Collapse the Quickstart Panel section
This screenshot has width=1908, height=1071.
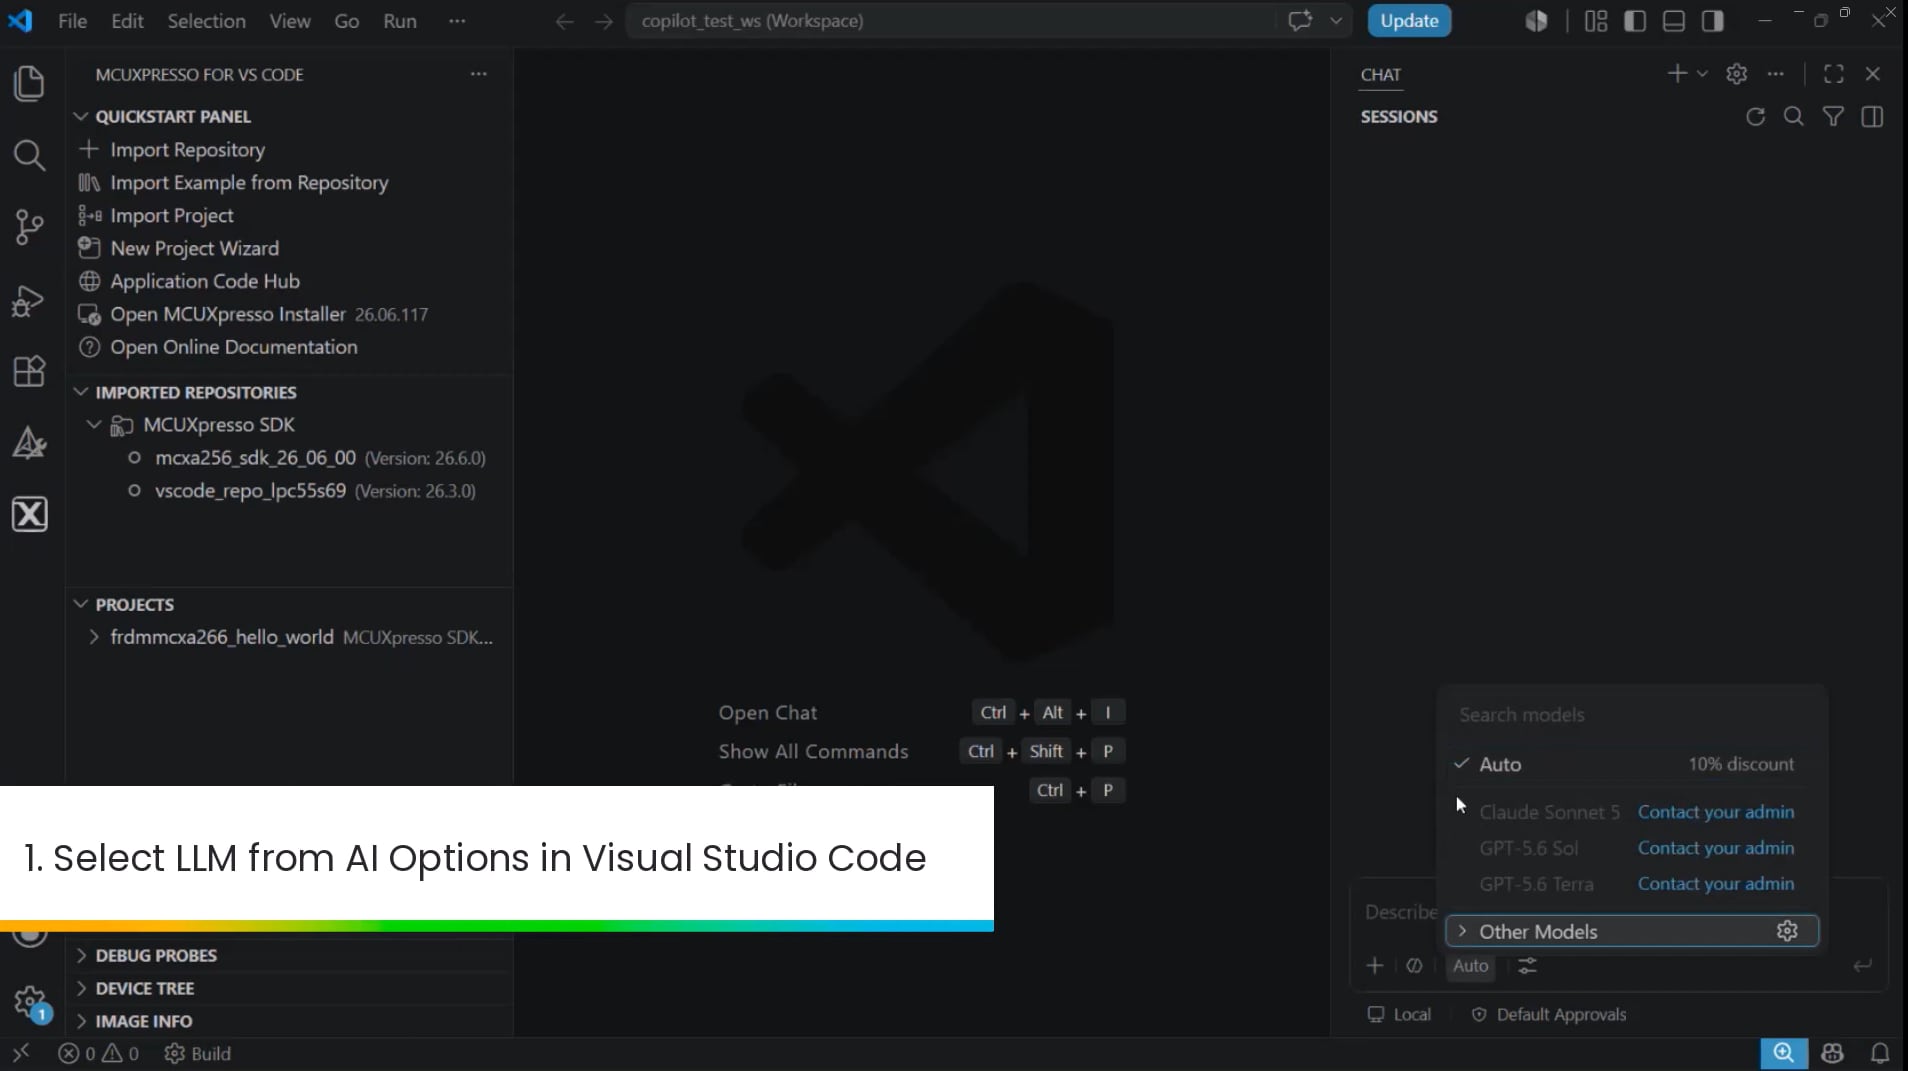(x=81, y=117)
